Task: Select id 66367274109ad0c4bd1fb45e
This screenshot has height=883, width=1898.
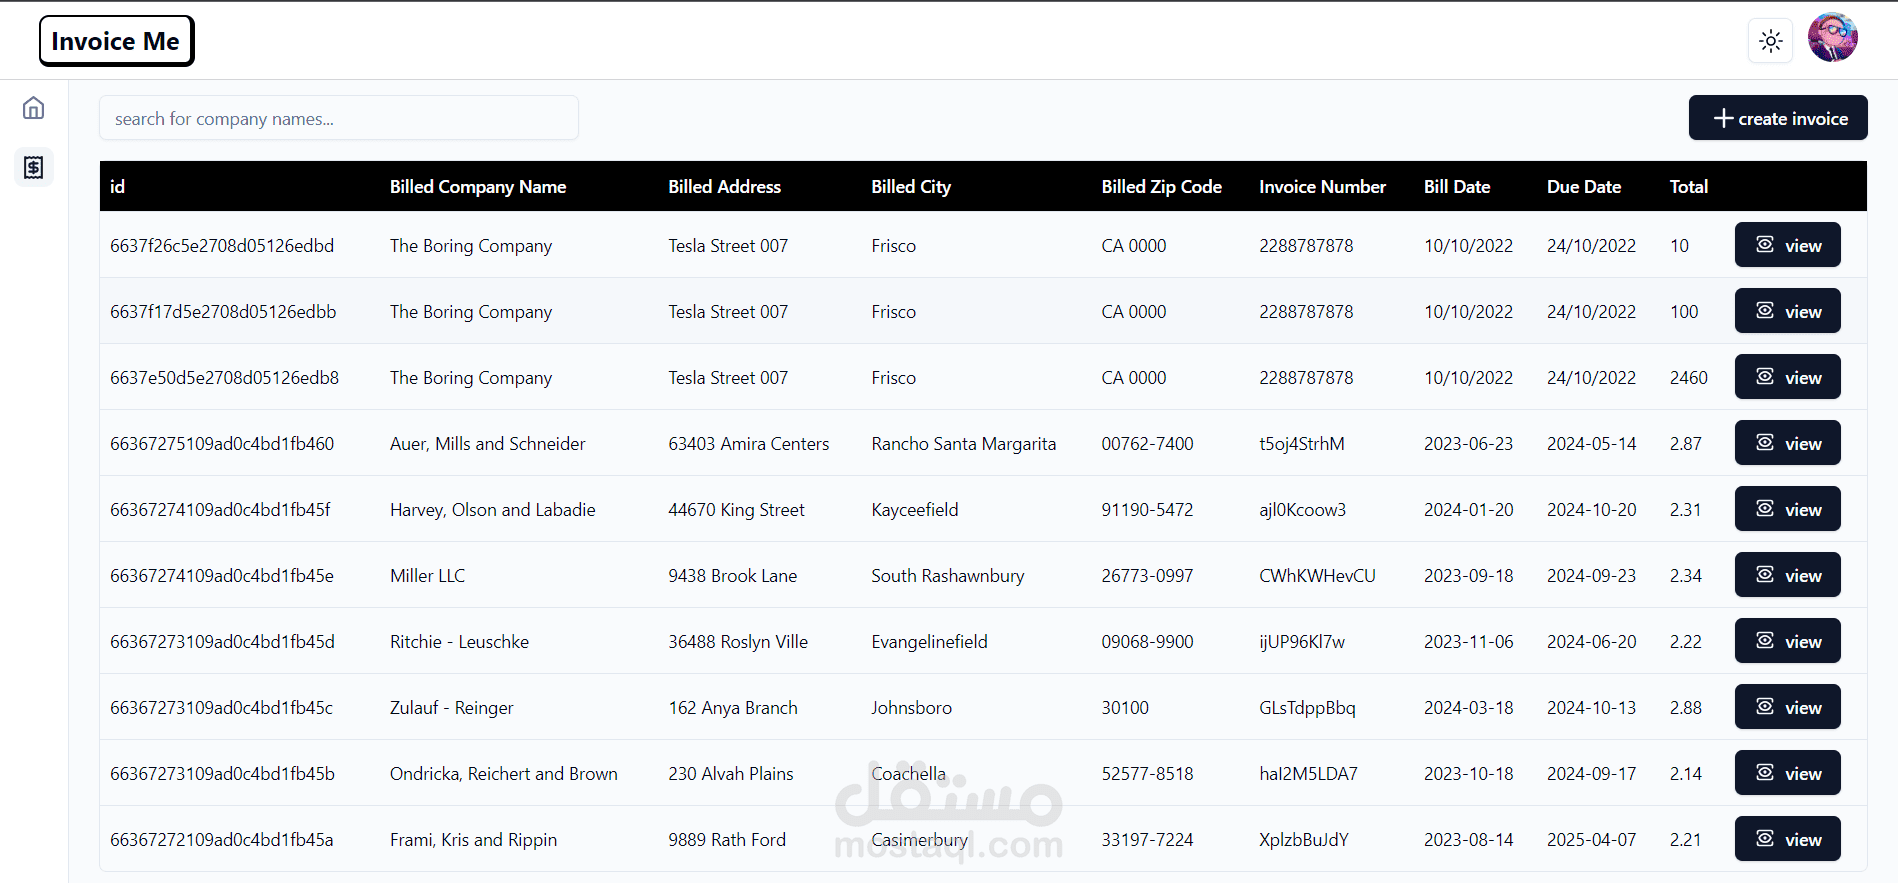Action: pyautogui.click(x=222, y=576)
